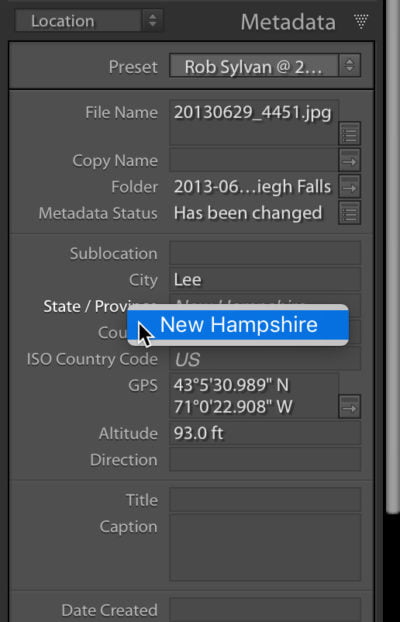Open the Preset dropdown Rob Sylvan
Viewport: 400px width, 622px height.
click(x=265, y=65)
